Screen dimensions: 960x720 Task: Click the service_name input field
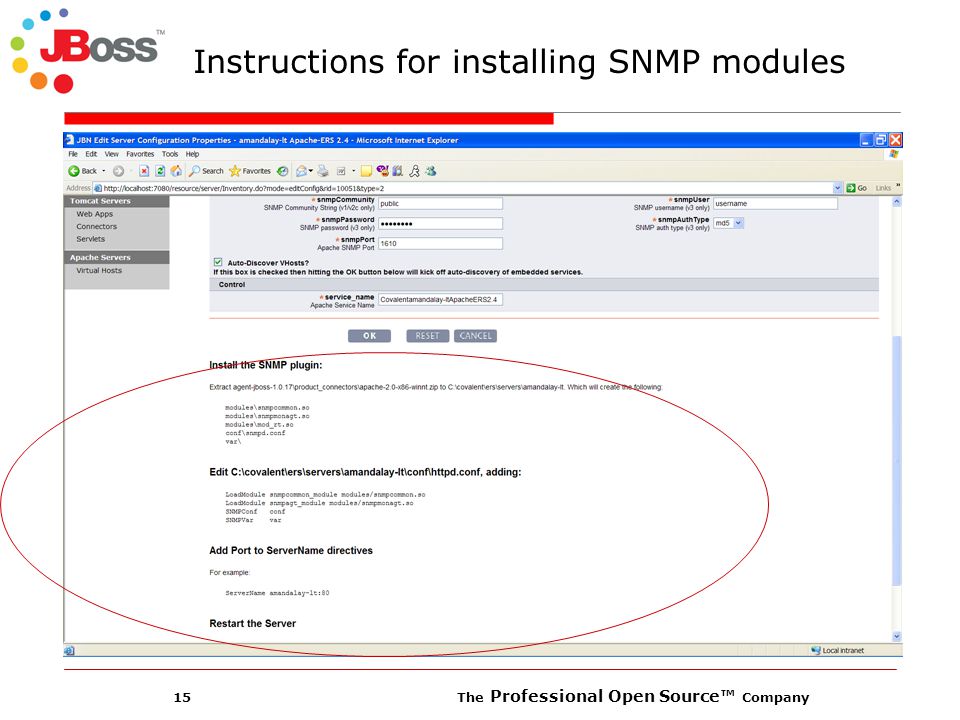pos(440,299)
